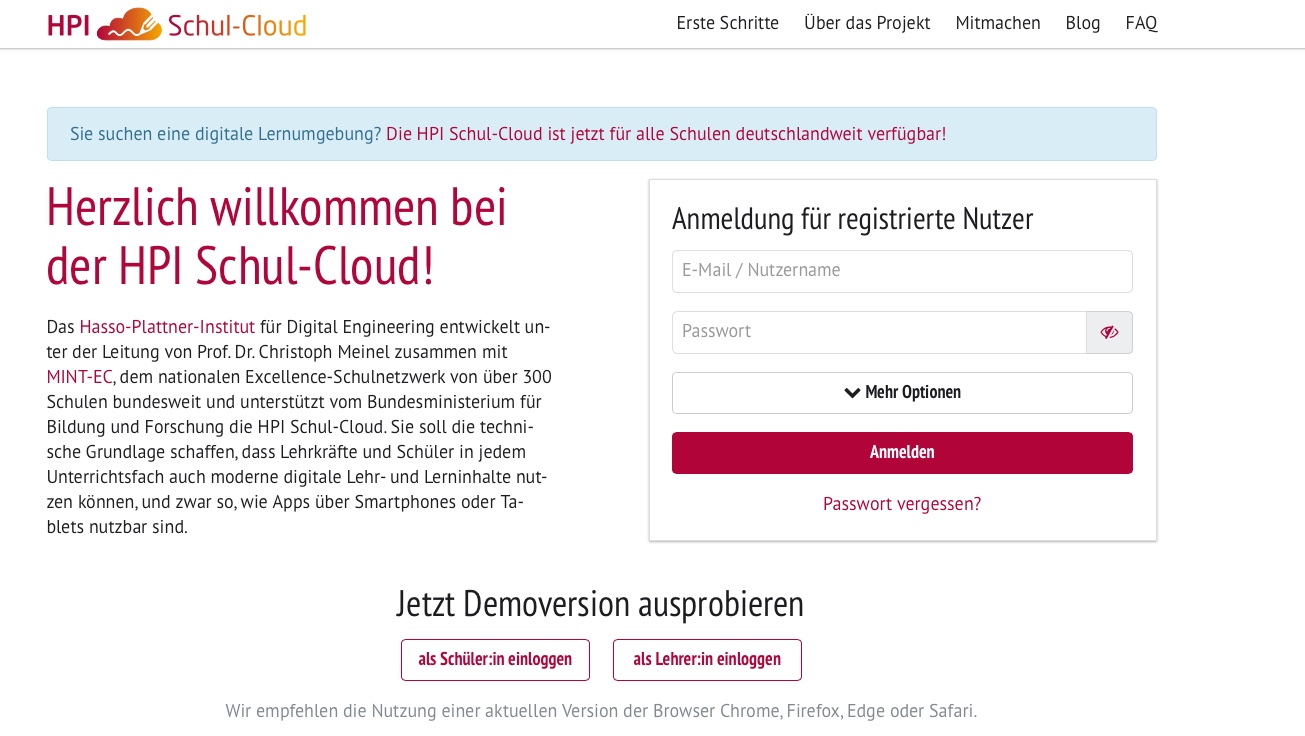This screenshot has width=1305, height=736.
Task: Click the Passwort vergessen? link
Action: coord(902,504)
